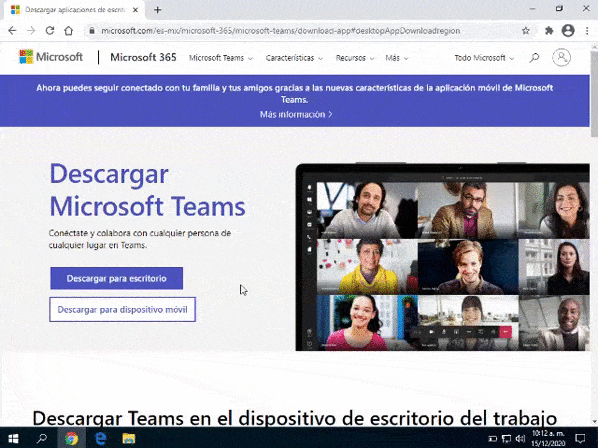Click the Teams meeting laptop image
The height and width of the screenshot is (448, 598).
tap(442, 257)
